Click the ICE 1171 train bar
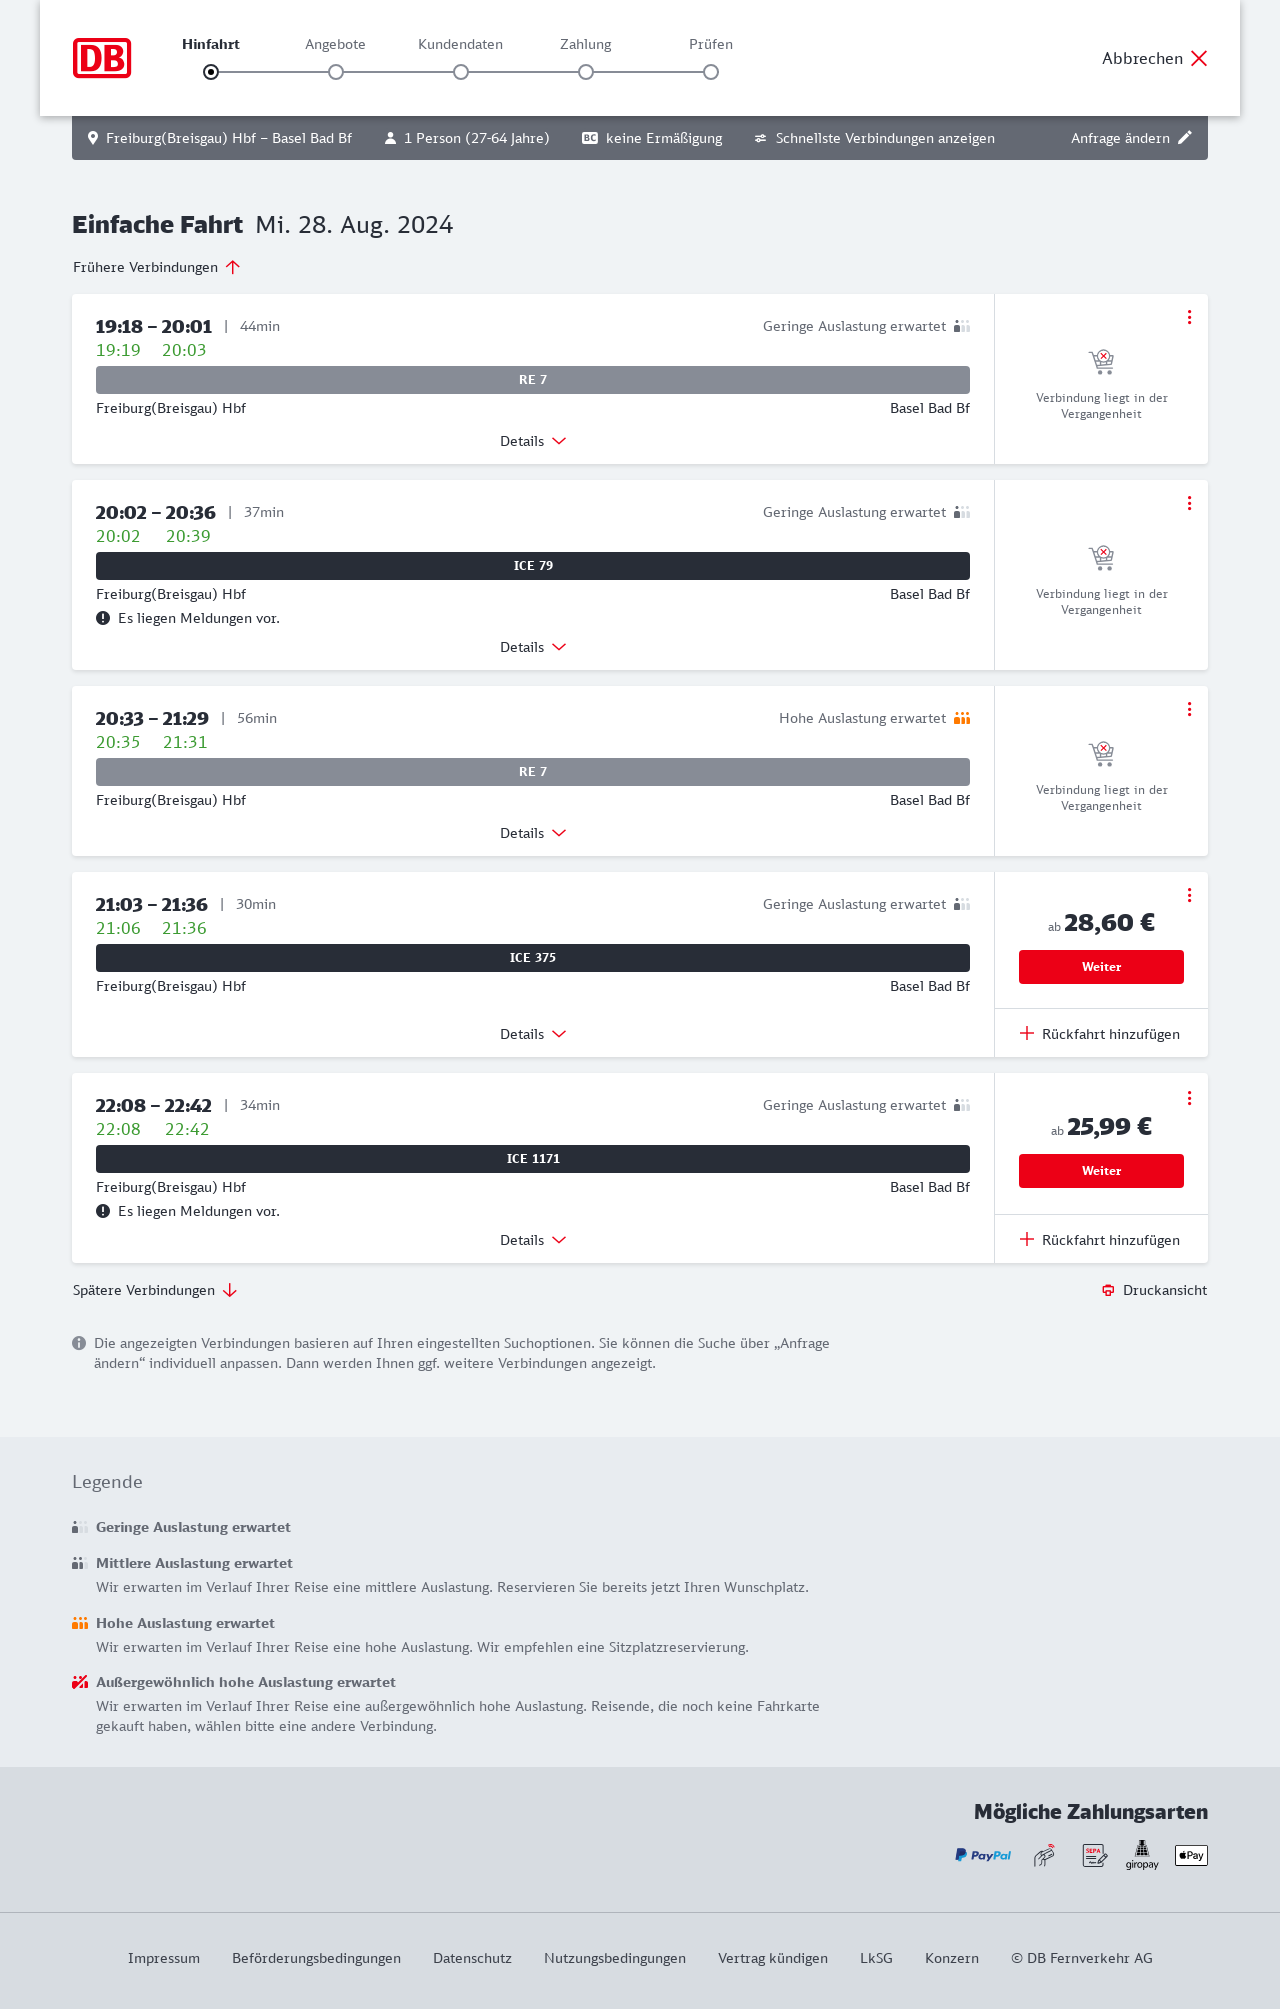1280x2009 pixels. click(x=533, y=1159)
